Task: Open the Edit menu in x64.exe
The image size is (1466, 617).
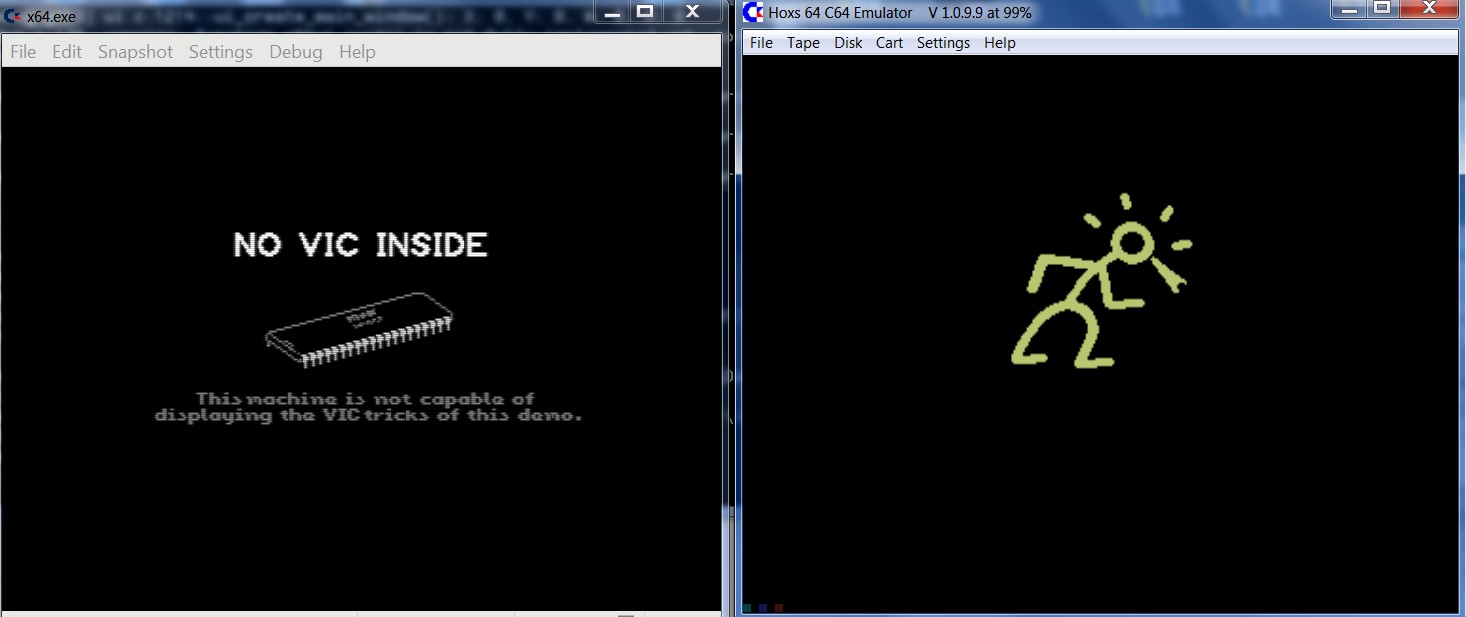Action: (67, 52)
